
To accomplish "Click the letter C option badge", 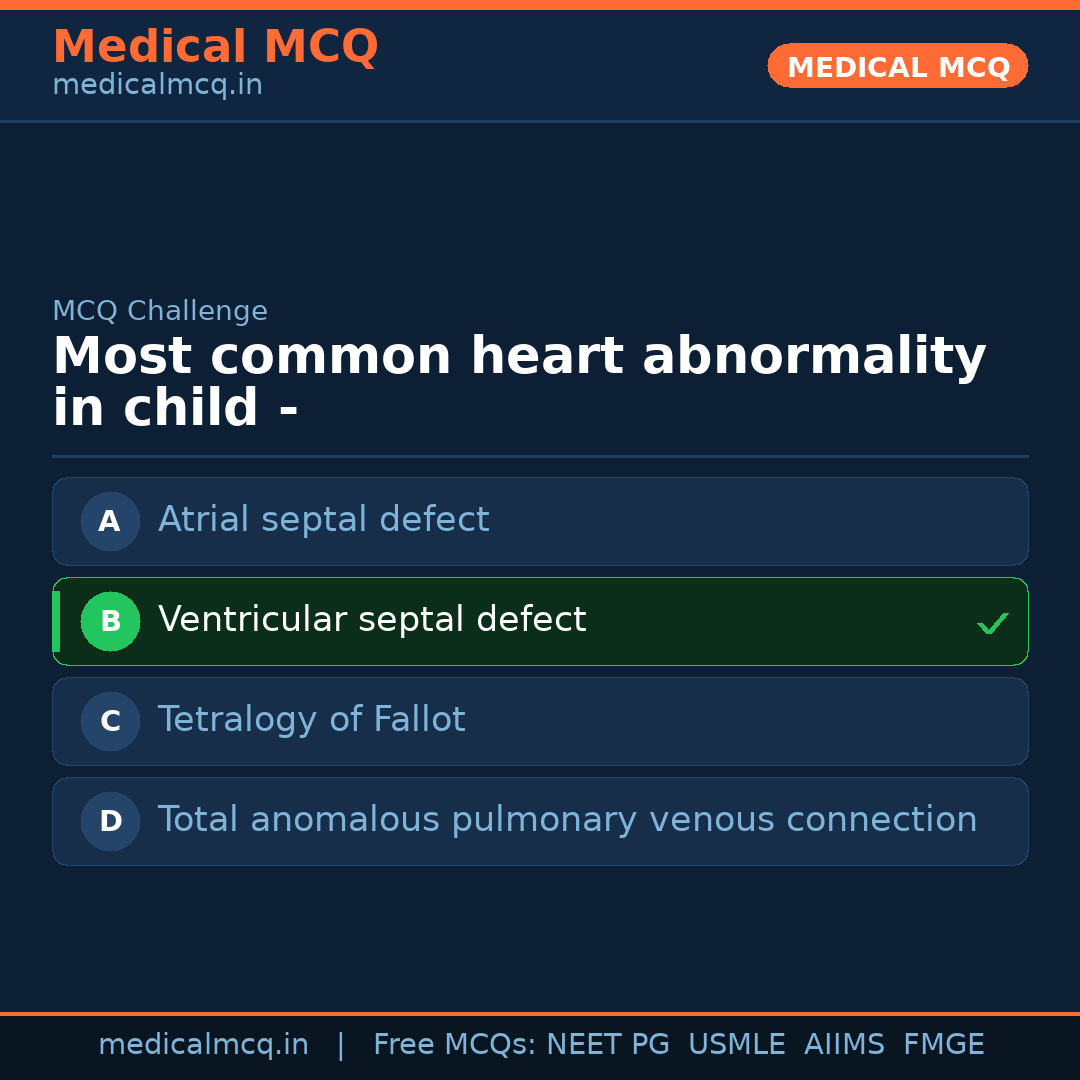I will (x=110, y=721).
